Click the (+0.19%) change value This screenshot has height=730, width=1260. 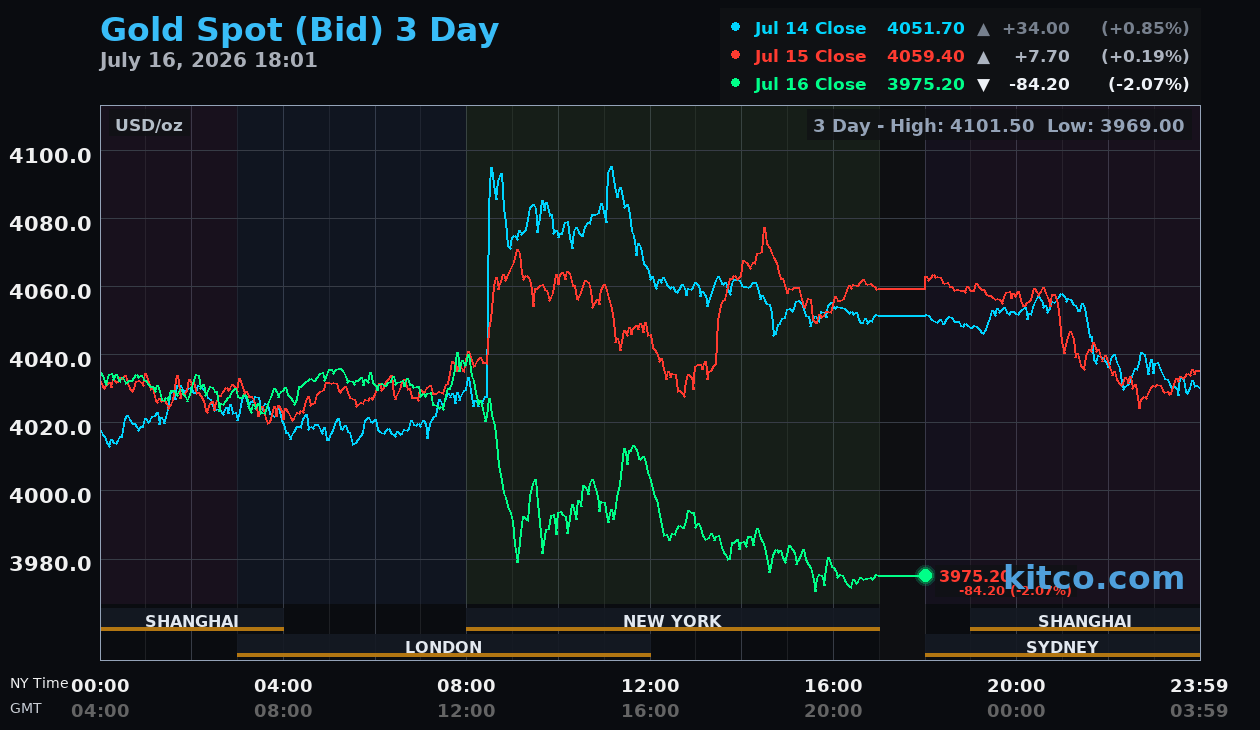[x=1145, y=56]
